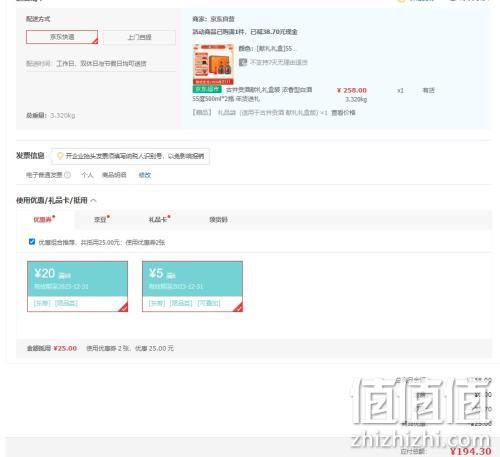500x457 pixels.
Task: Open the 查看价格 link for the gift
Action: click(343, 113)
